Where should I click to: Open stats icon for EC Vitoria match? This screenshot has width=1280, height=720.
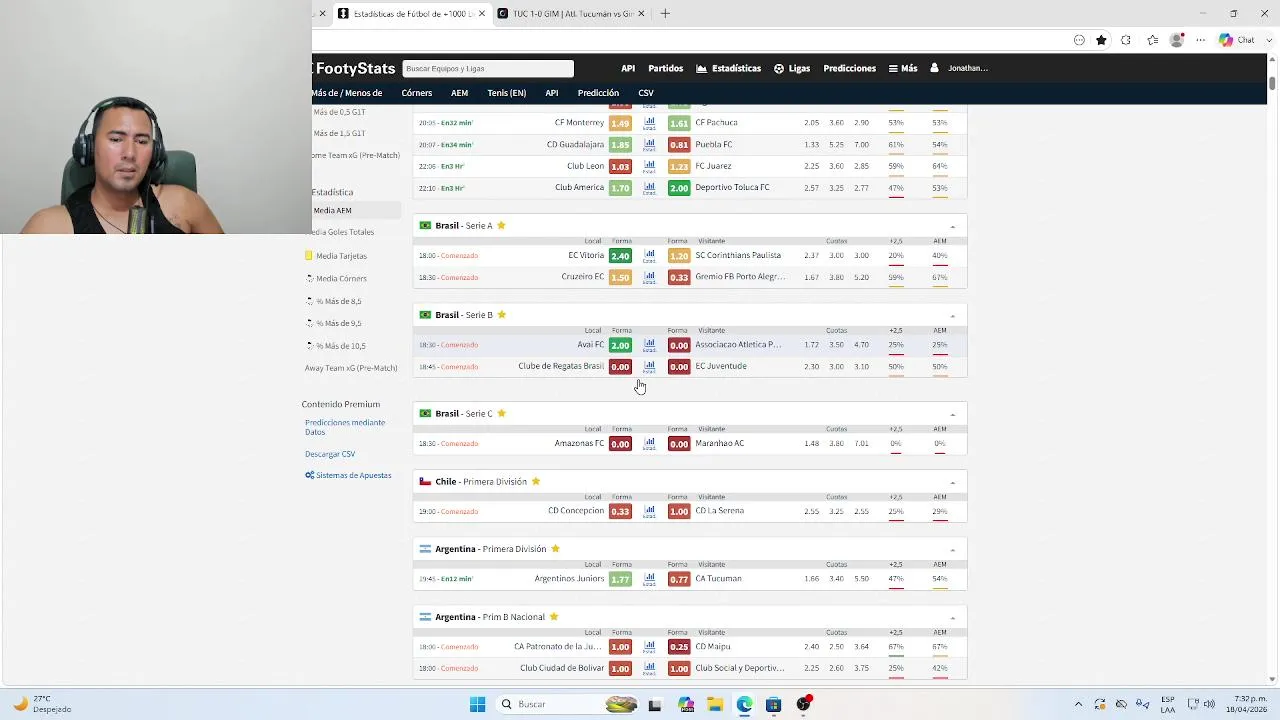[649, 256]
